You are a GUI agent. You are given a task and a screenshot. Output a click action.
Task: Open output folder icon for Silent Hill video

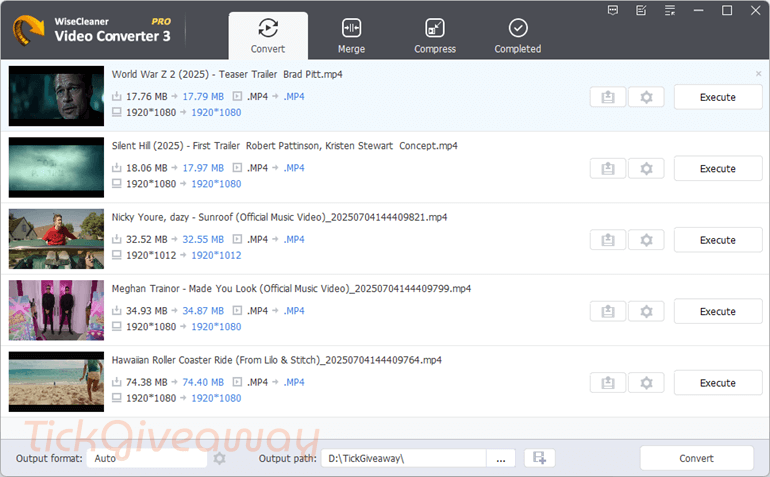pyautogui.click(x=608, y=168)
